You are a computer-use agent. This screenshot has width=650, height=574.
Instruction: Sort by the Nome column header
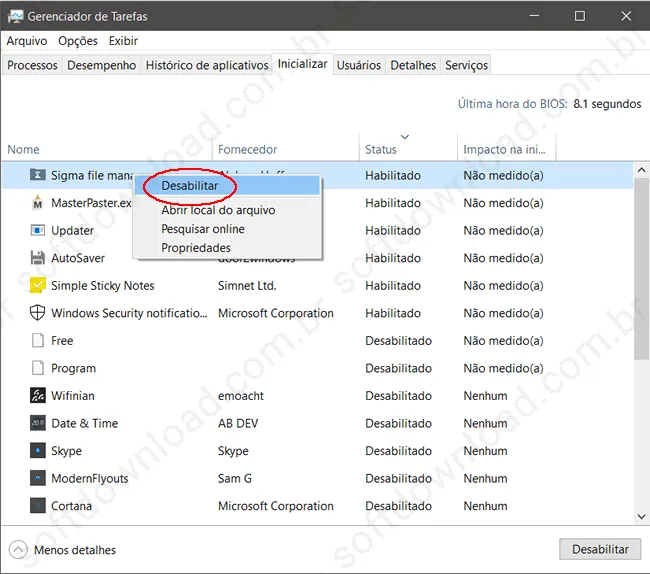[24, 150]
